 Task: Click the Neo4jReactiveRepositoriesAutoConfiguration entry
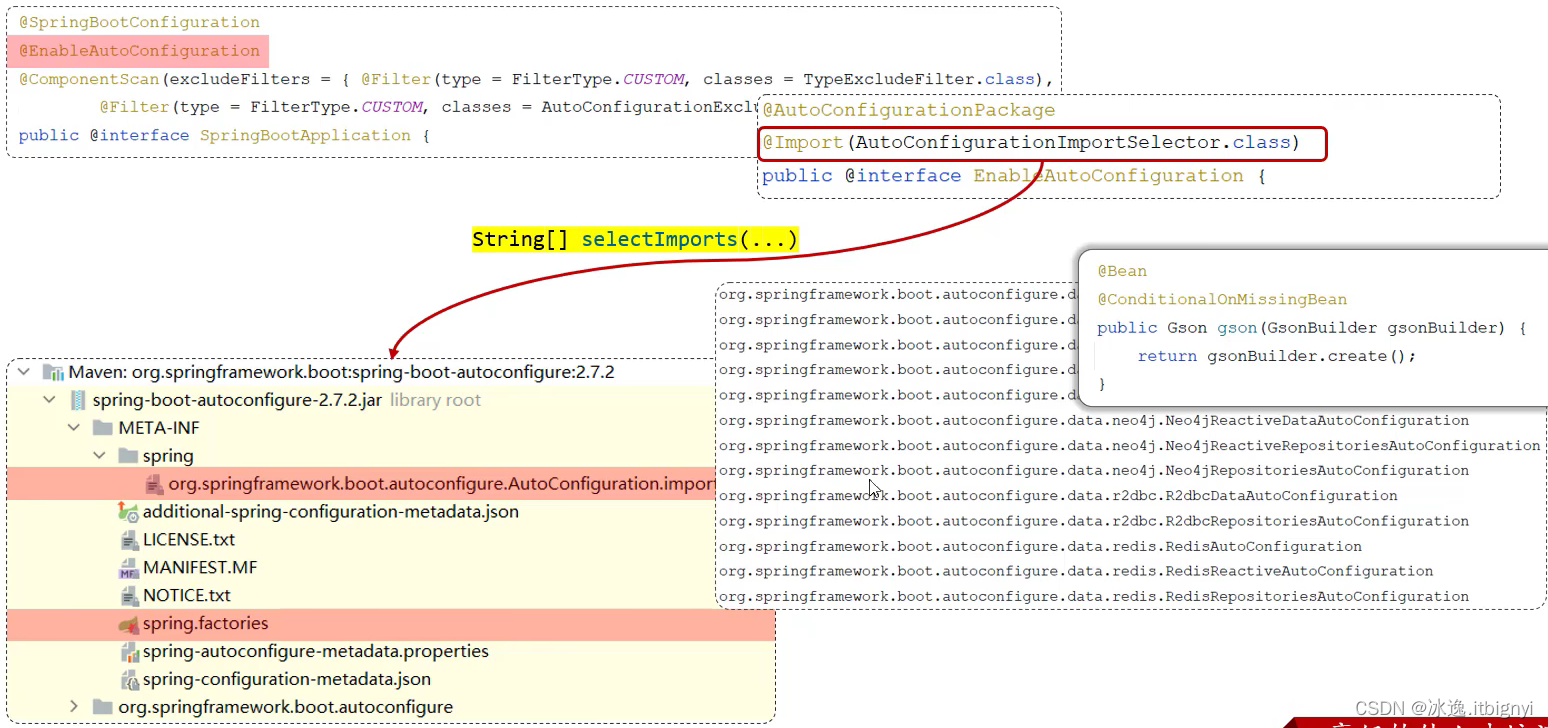tap(1130, 446)
